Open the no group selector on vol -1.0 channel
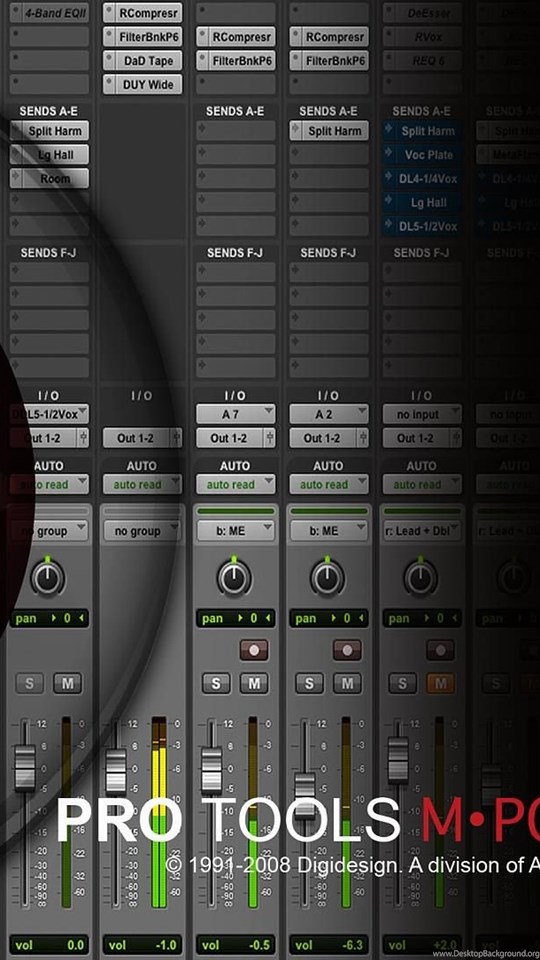The image size is (540, 960). click(x=142, y=531)
